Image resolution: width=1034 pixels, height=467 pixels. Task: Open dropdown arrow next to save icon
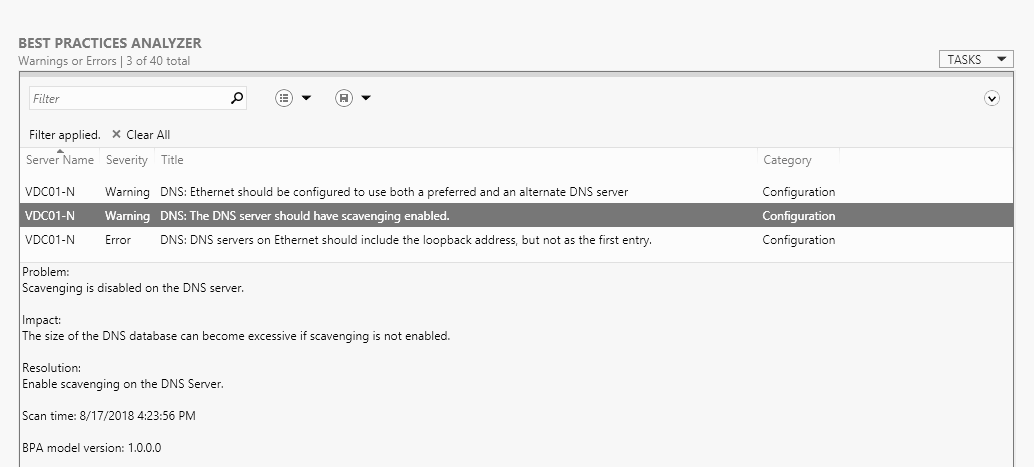pos(366,98)
